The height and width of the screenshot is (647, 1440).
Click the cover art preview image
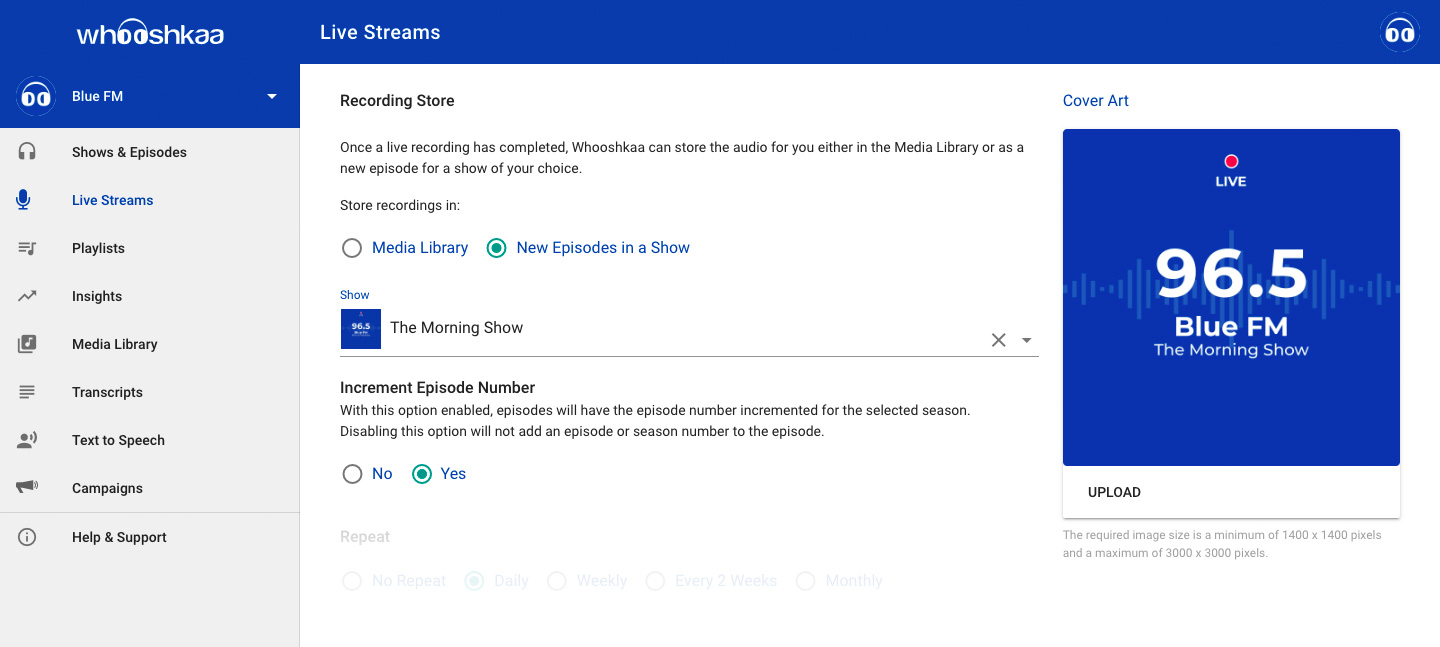1231,297
